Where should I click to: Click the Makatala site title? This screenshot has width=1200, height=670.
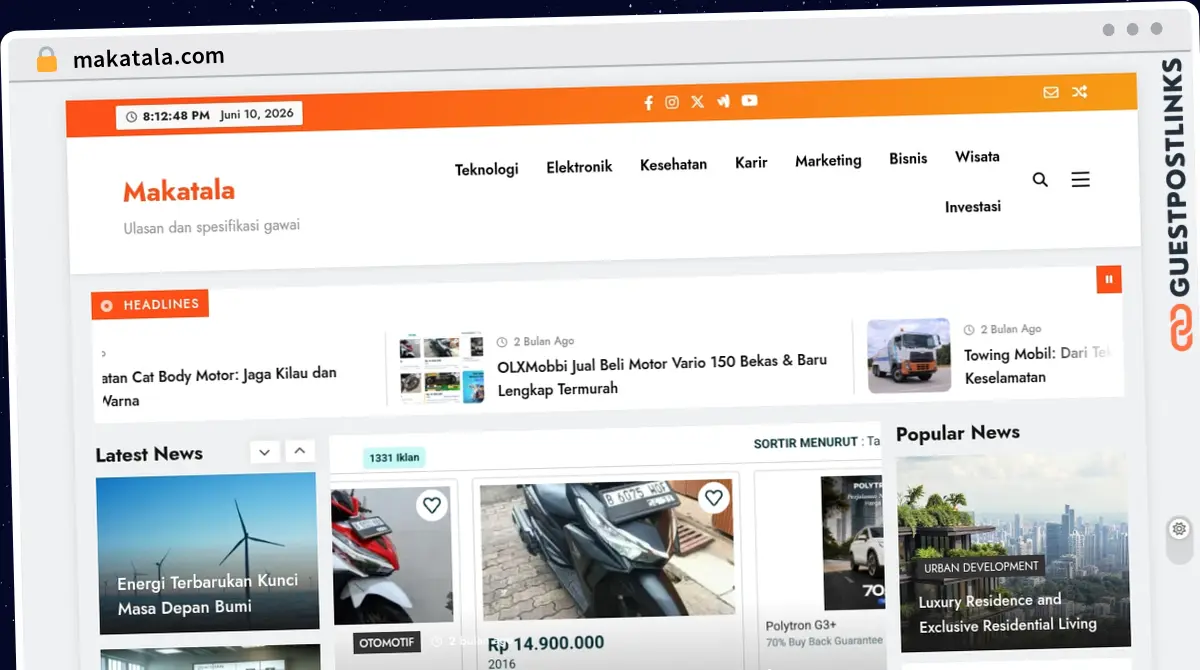(x=179, y=190)
